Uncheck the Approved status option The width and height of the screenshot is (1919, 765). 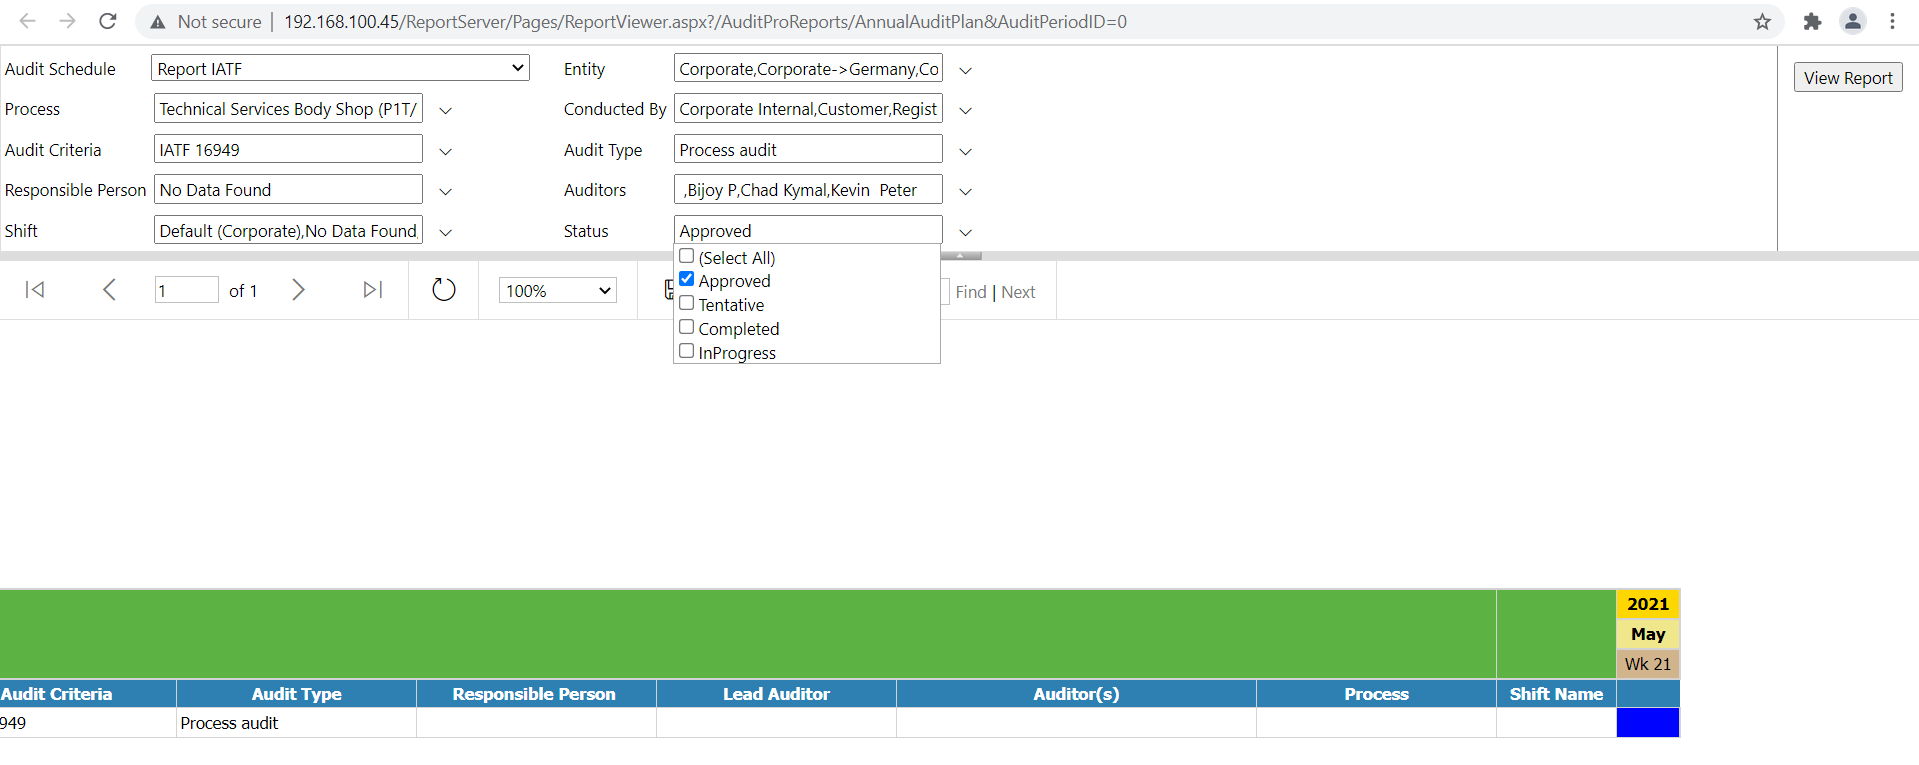click(687, 279)
